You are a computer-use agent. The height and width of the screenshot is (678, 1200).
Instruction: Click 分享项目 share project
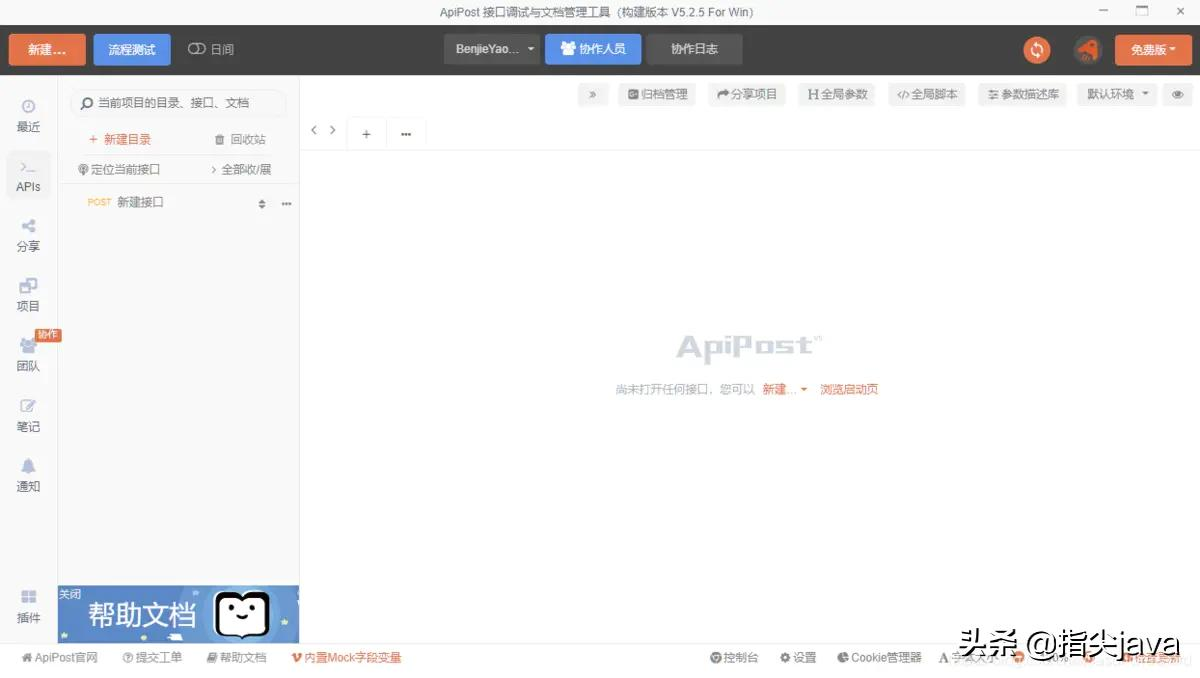[x=747, y=95]
